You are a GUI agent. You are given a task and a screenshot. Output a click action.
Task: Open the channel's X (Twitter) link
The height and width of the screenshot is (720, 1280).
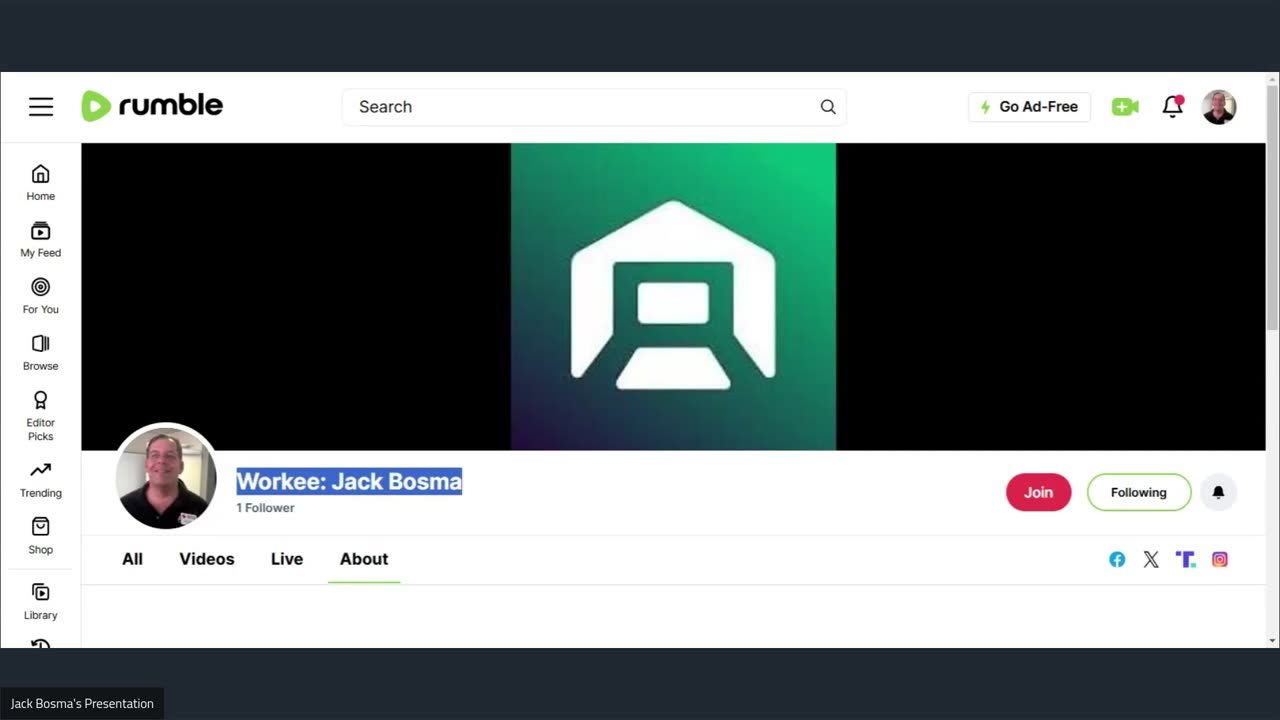click(x=1151, y=560)
